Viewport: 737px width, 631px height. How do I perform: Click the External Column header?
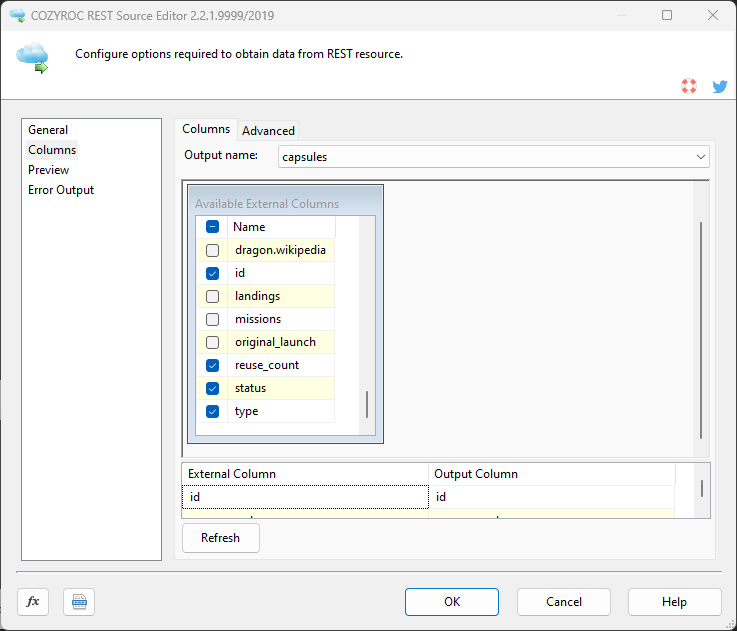point(305,474)
